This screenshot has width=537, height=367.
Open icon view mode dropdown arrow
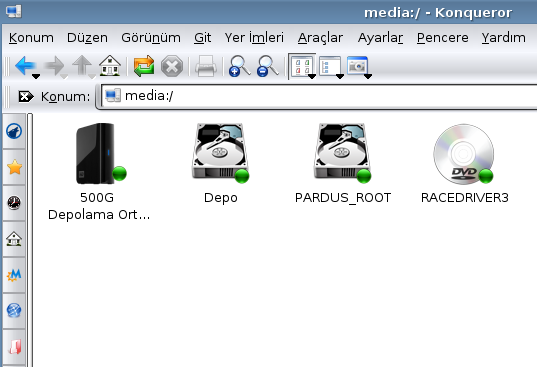tap(312, 77)
